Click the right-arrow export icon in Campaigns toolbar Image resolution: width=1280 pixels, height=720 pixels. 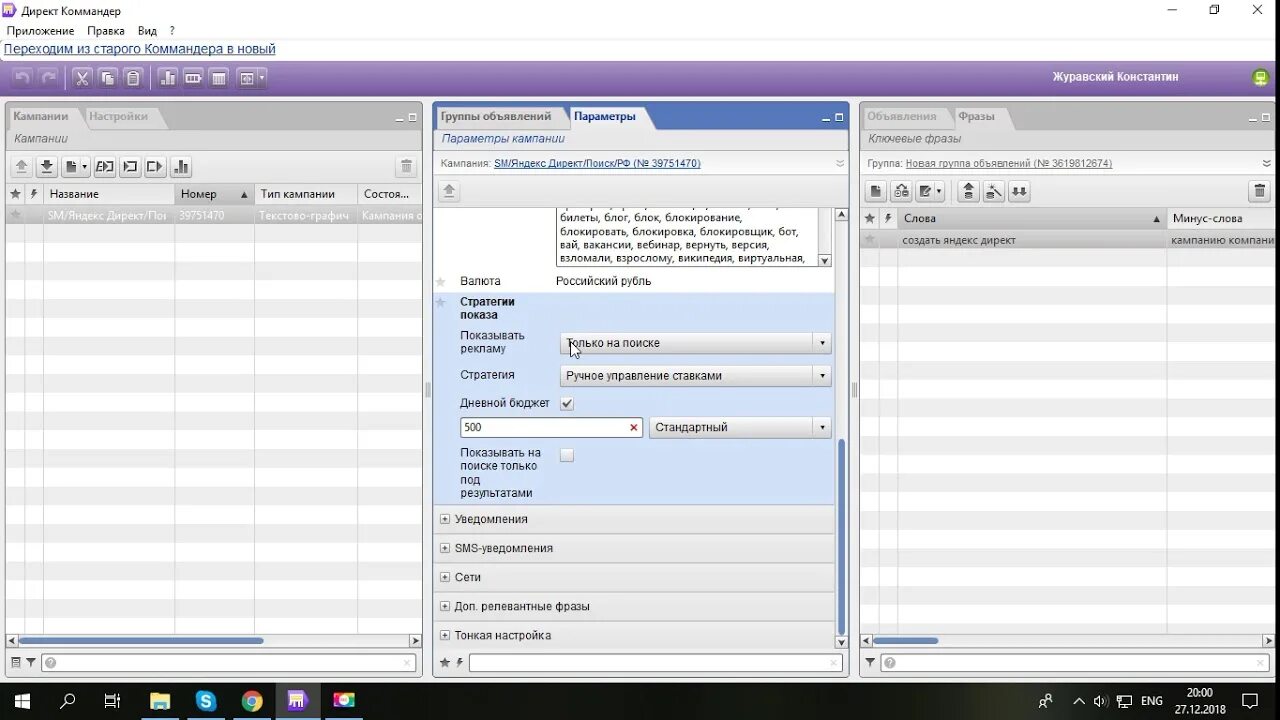(x=154, y=167)
